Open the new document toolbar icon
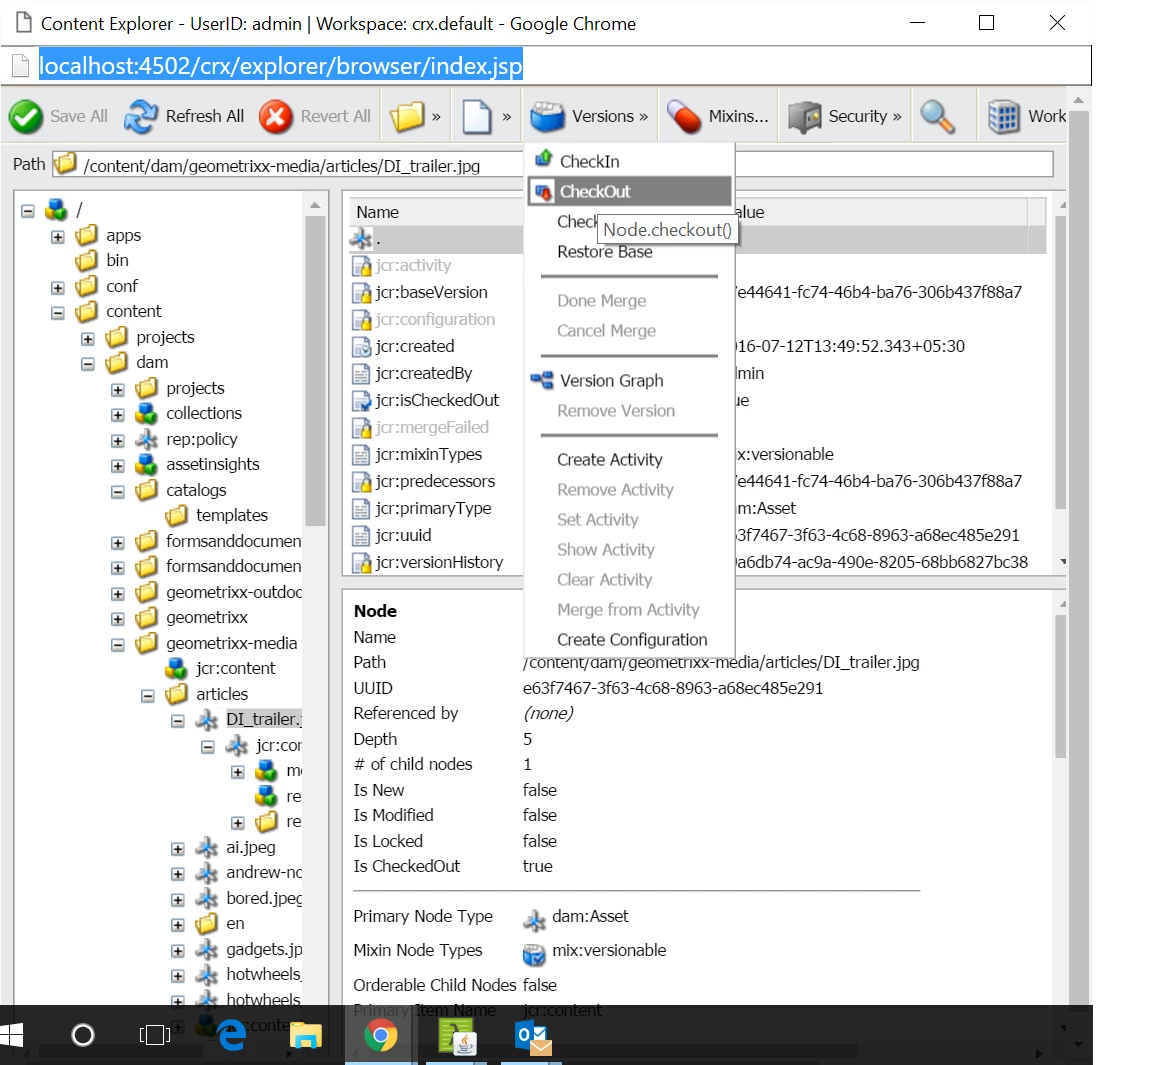Image resolution: width=1152 pixels, height=1065 pixels. (x=477, y=117)
